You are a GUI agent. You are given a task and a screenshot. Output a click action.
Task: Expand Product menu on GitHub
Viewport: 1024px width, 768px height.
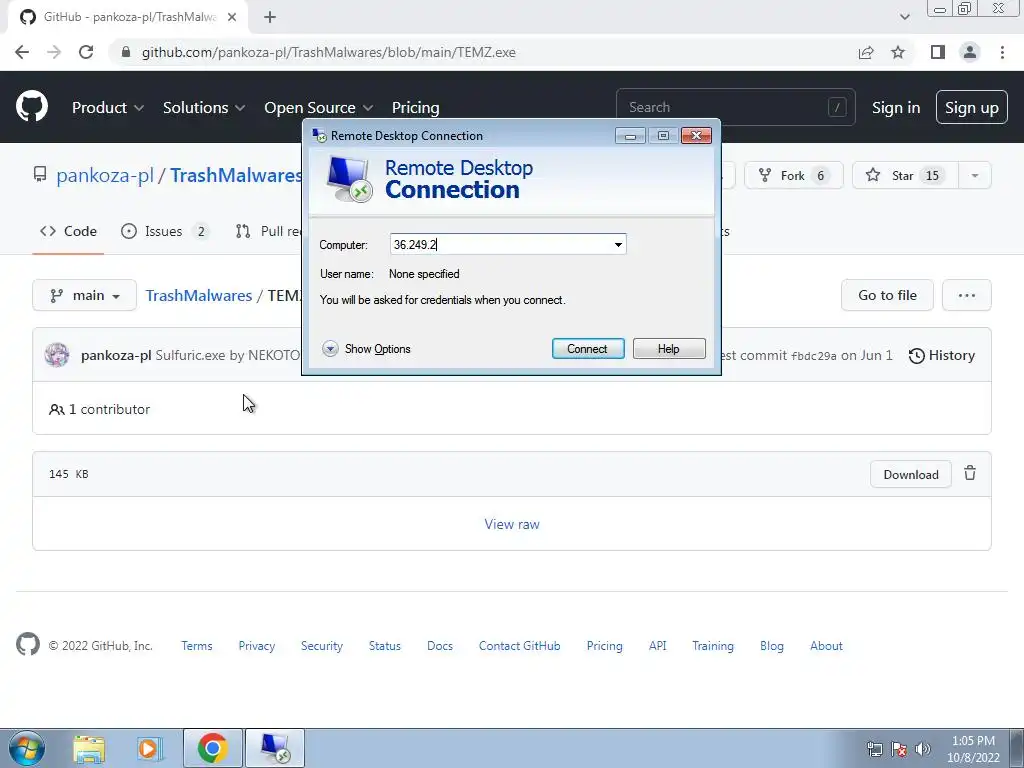[108, 107]
